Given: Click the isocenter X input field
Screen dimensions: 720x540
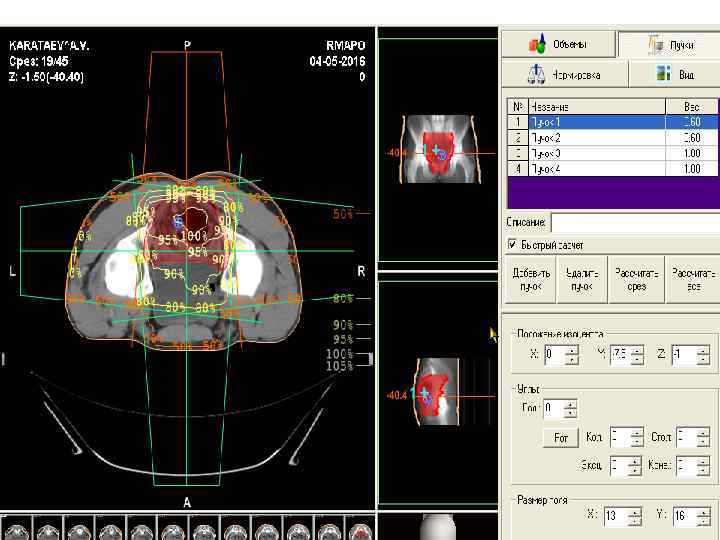Looking at the screenshot, I should (555, 355).
